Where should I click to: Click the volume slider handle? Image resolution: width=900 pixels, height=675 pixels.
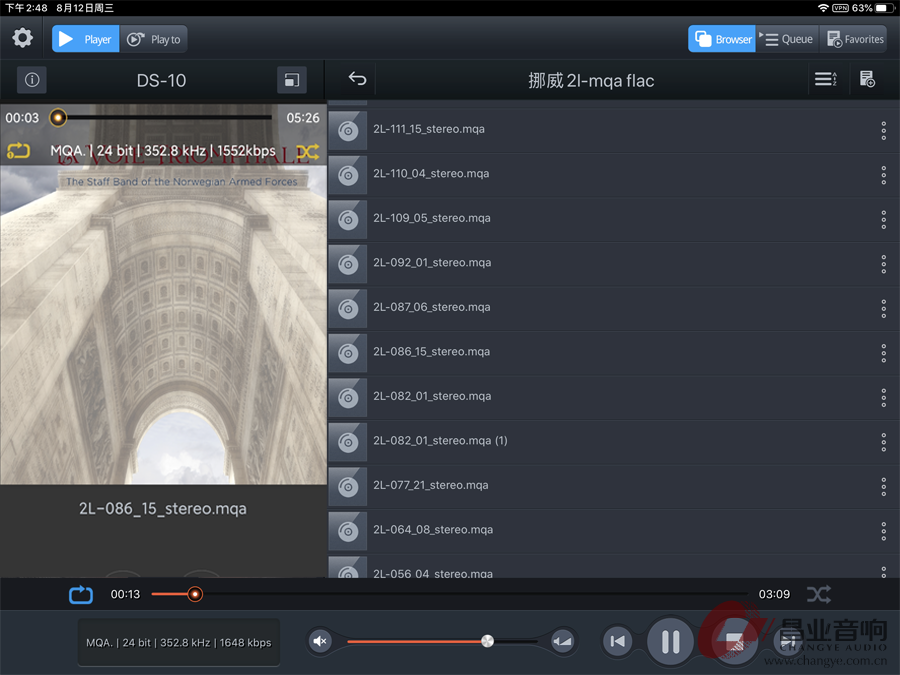(x=487, y=641)
